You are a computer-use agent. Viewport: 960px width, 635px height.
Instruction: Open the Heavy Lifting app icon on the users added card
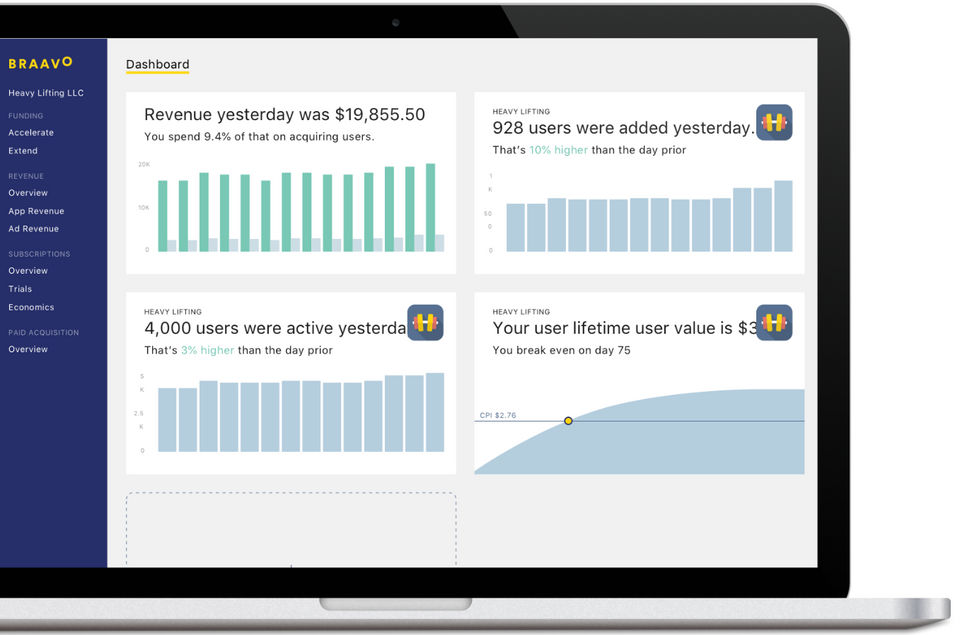tap(774, 122)
